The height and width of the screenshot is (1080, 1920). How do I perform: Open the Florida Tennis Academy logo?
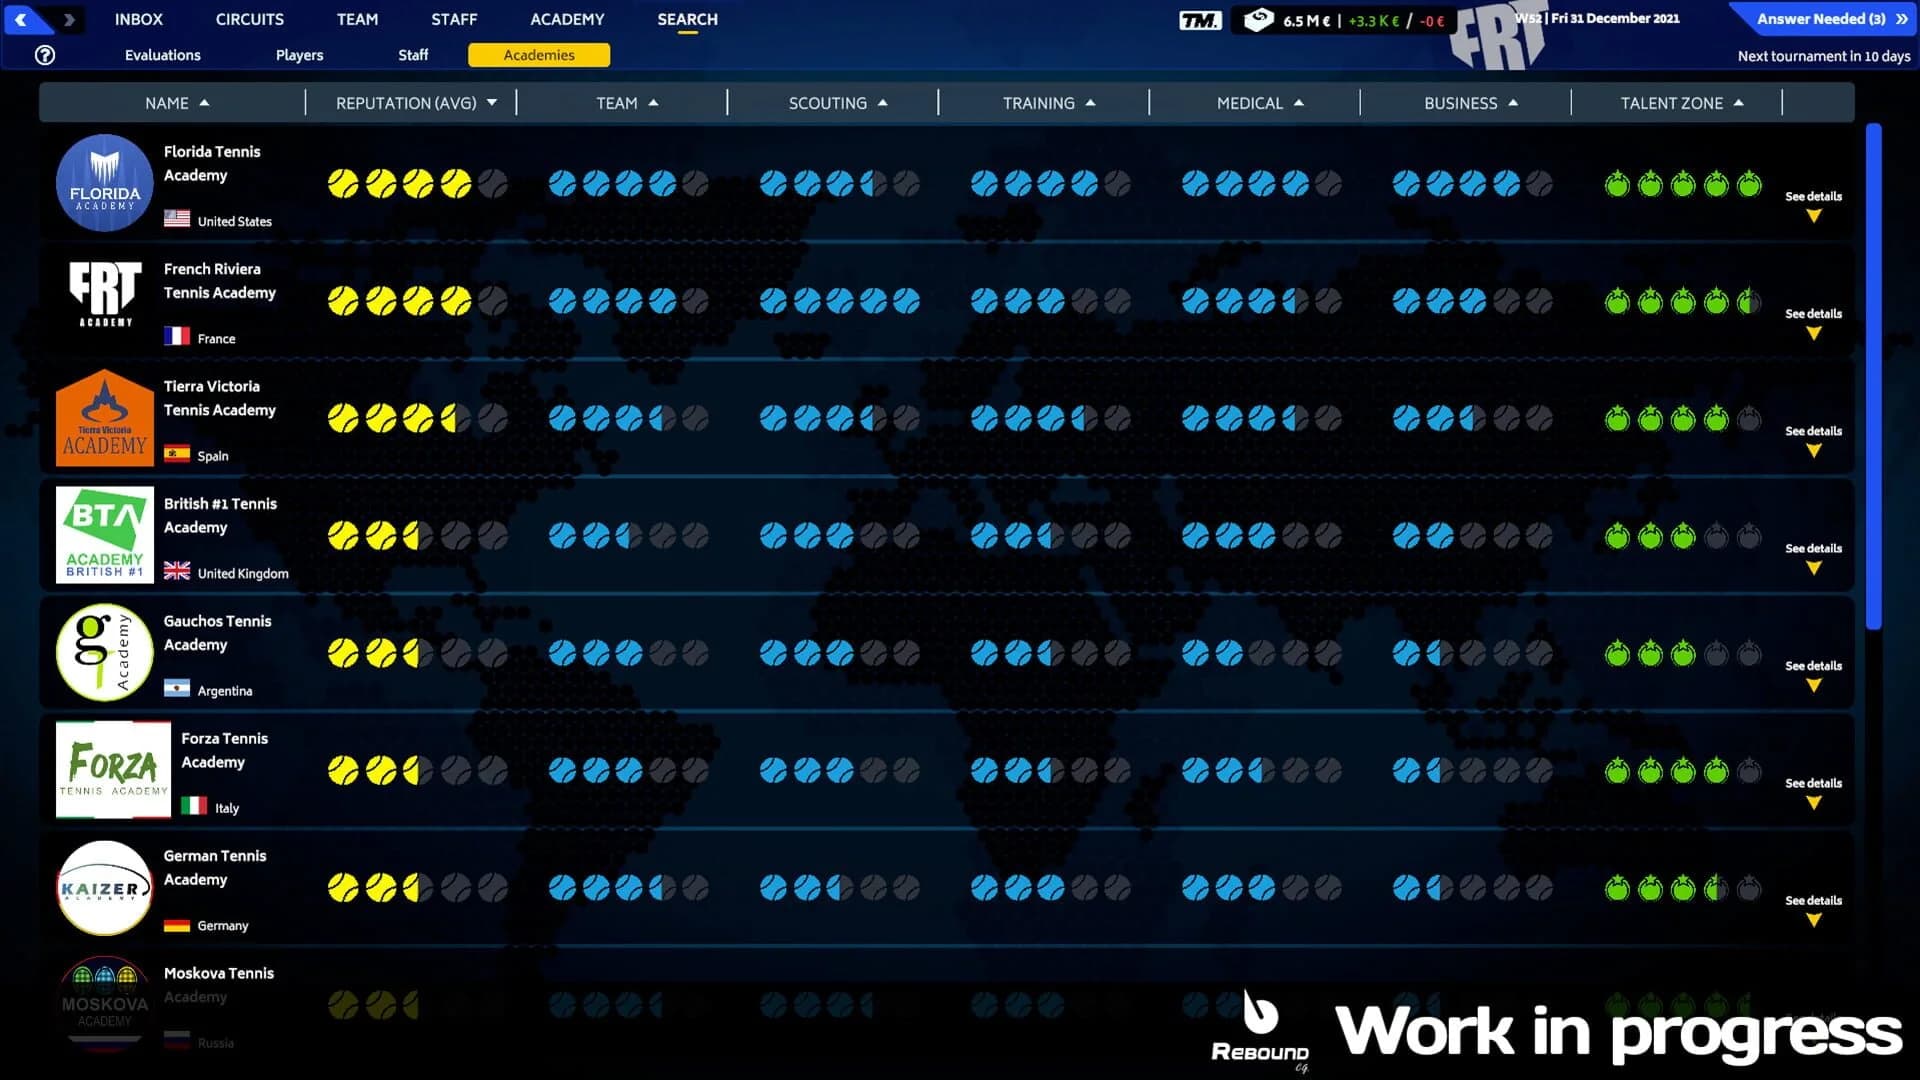104,183
